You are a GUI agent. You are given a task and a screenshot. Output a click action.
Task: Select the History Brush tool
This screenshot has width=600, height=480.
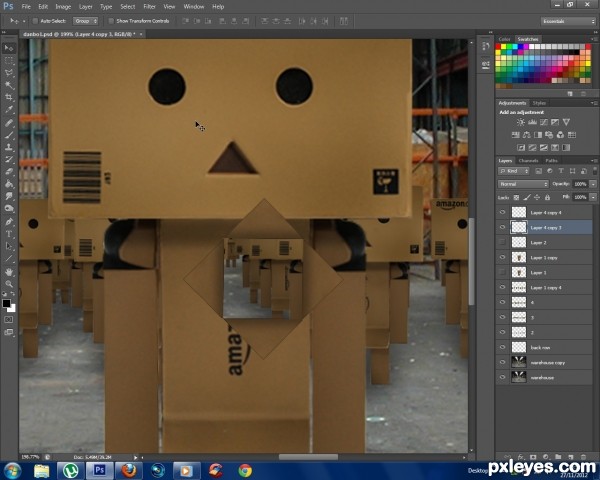[x=9, y=159]
